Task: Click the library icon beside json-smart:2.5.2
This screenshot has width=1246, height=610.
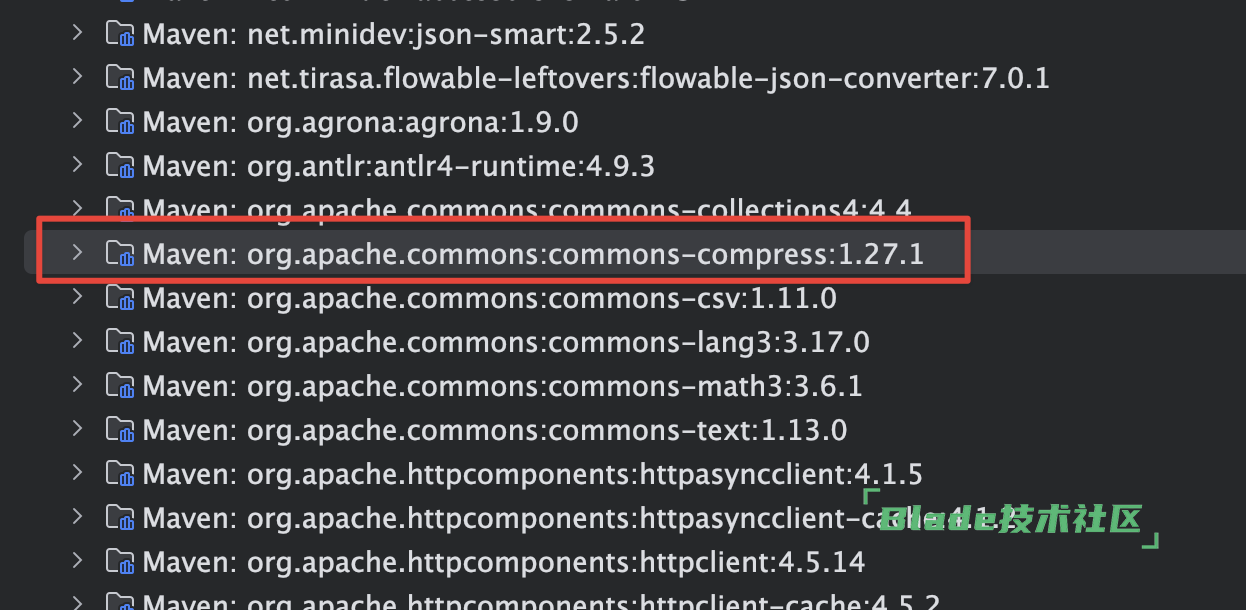Action: tap(120, 35)
